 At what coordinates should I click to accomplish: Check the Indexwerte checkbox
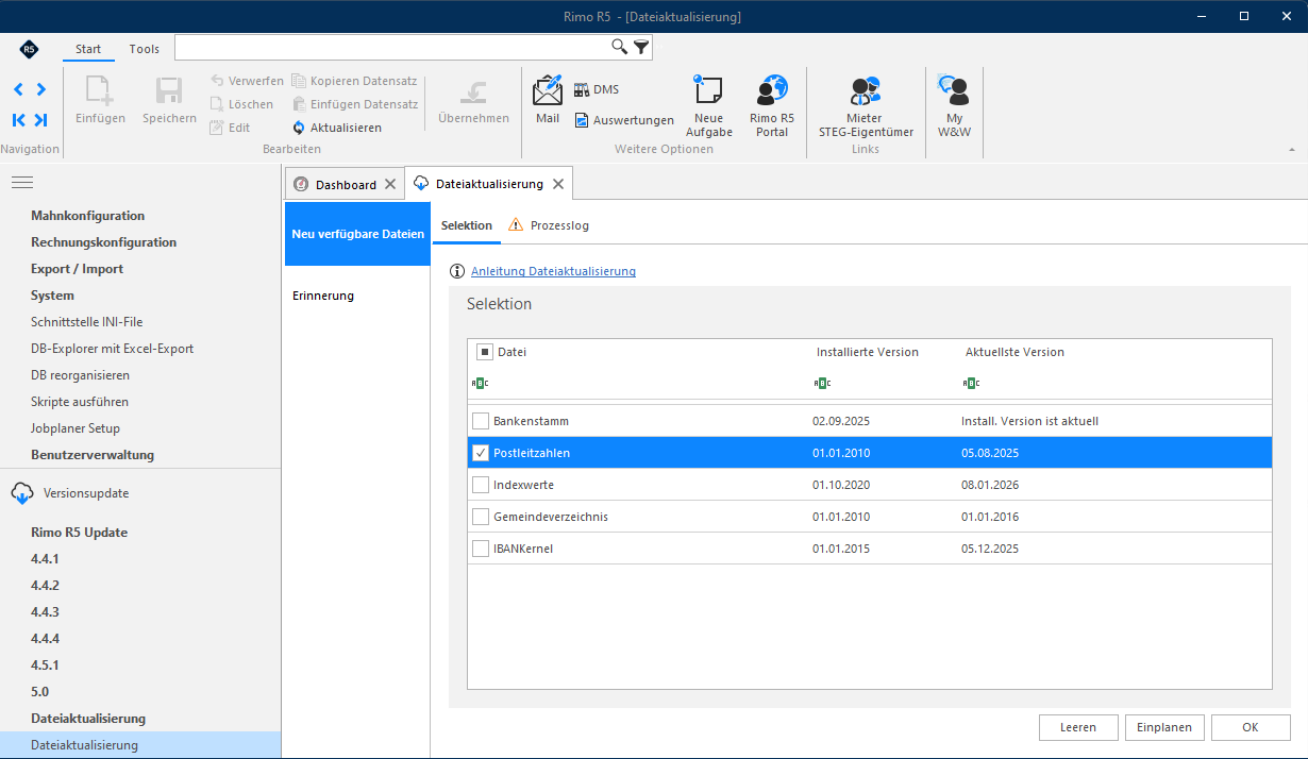tap(481, 485)
